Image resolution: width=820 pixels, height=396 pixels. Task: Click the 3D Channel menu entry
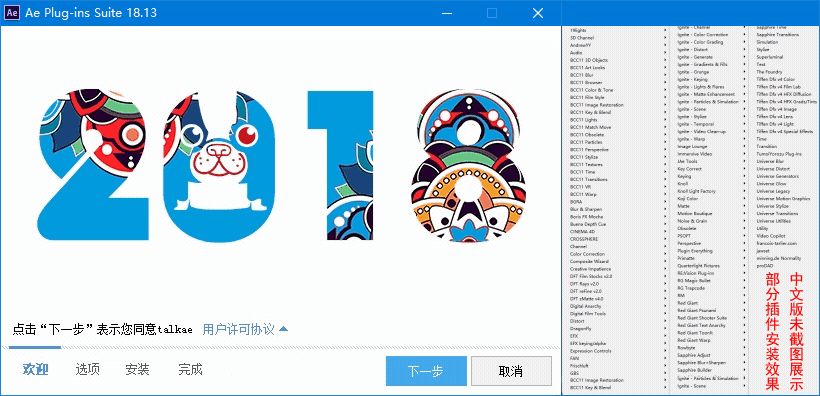(x=582, y=38)
